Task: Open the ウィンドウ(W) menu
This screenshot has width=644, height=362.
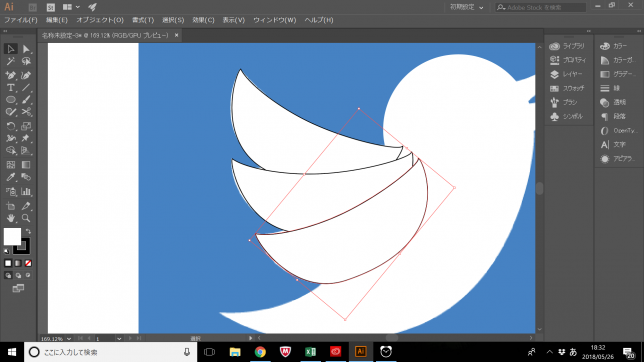Action: [274, 20]
